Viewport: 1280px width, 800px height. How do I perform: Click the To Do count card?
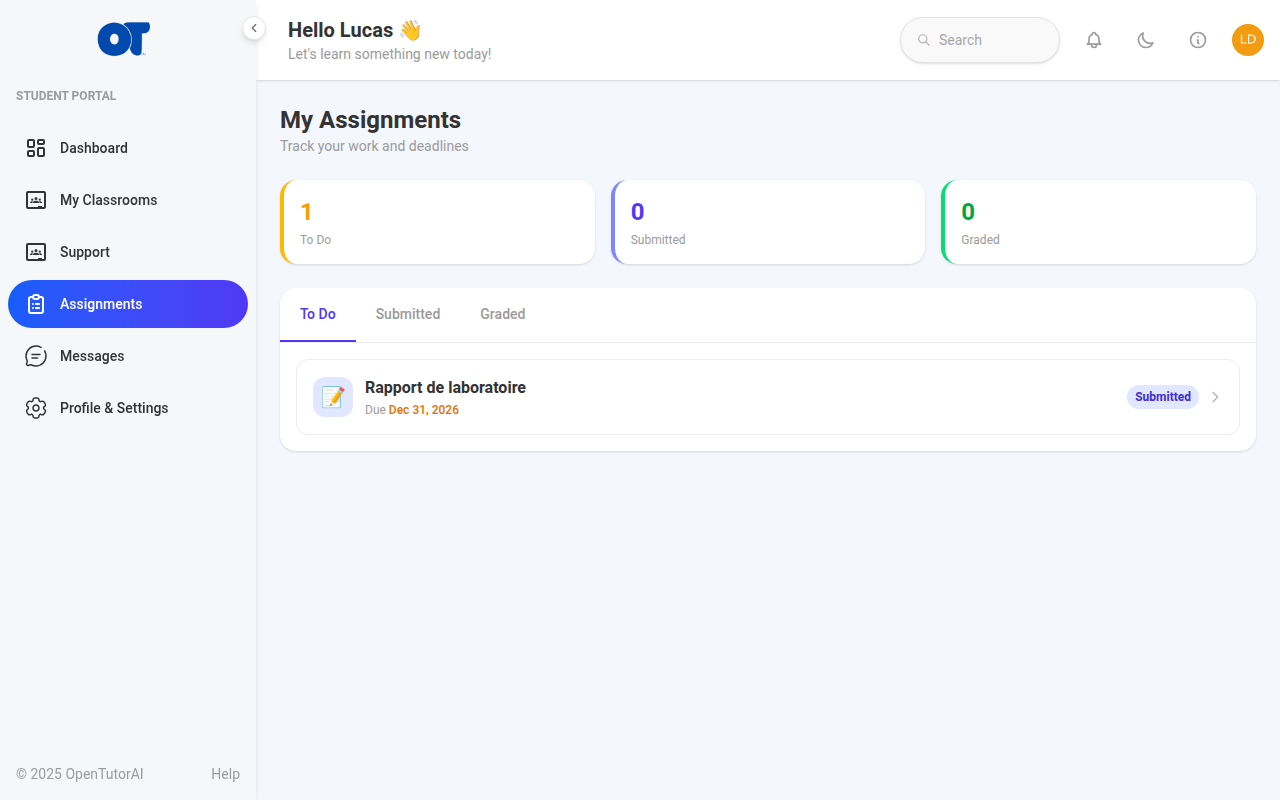pos(438,222)
